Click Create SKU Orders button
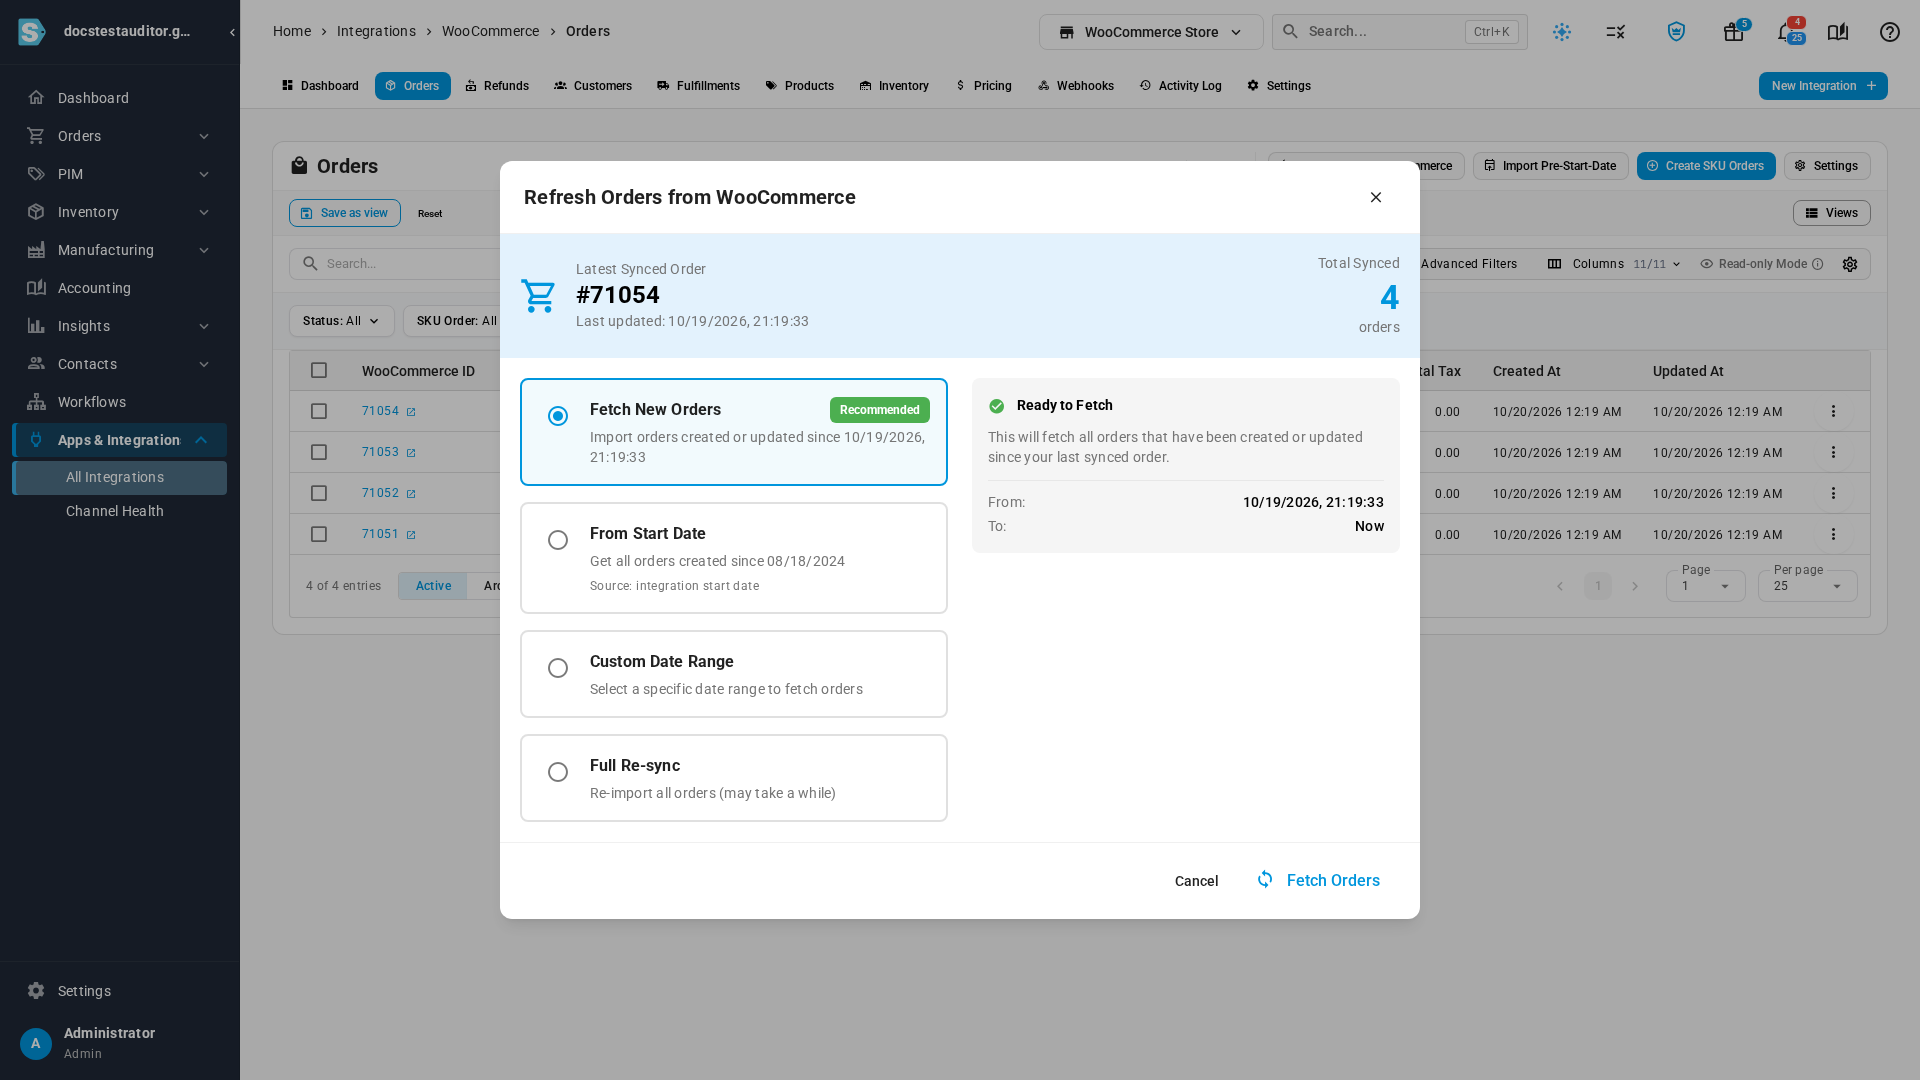 tap(1706, 166)
